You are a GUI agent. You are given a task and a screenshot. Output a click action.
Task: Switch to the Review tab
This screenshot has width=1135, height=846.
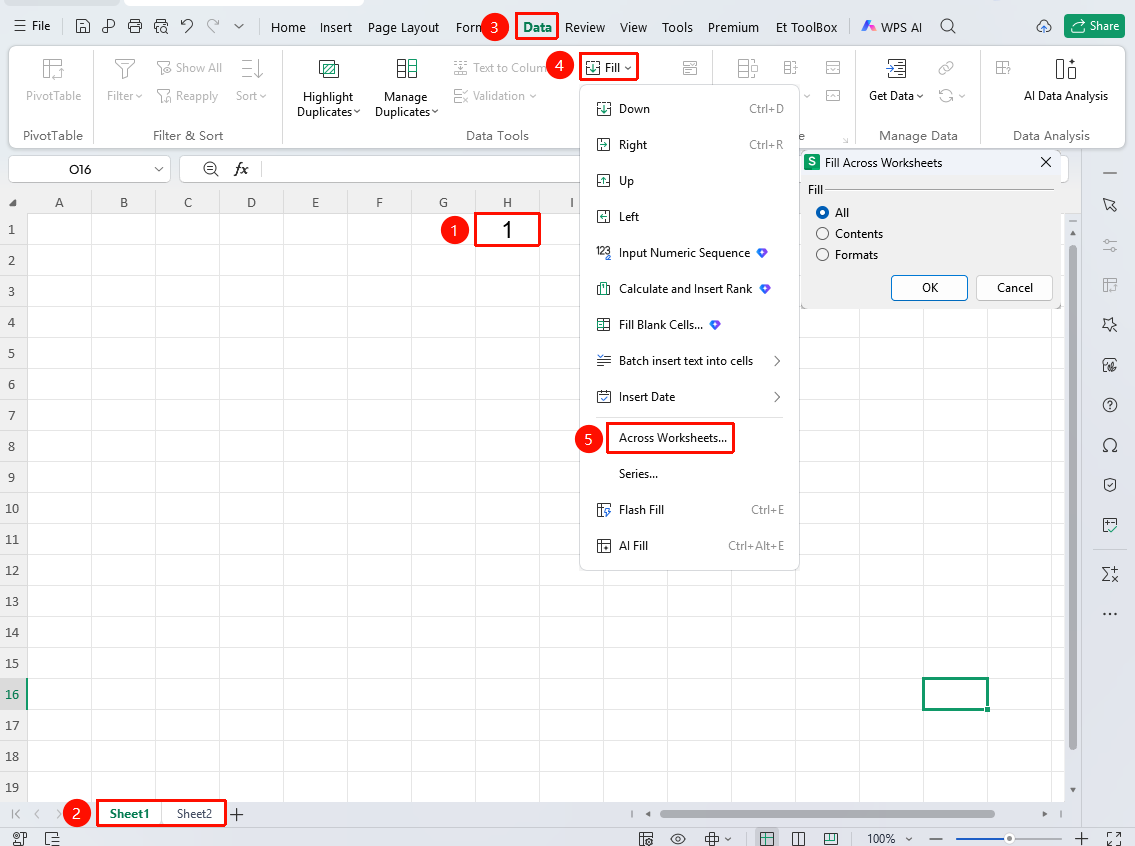coord(585,28)
